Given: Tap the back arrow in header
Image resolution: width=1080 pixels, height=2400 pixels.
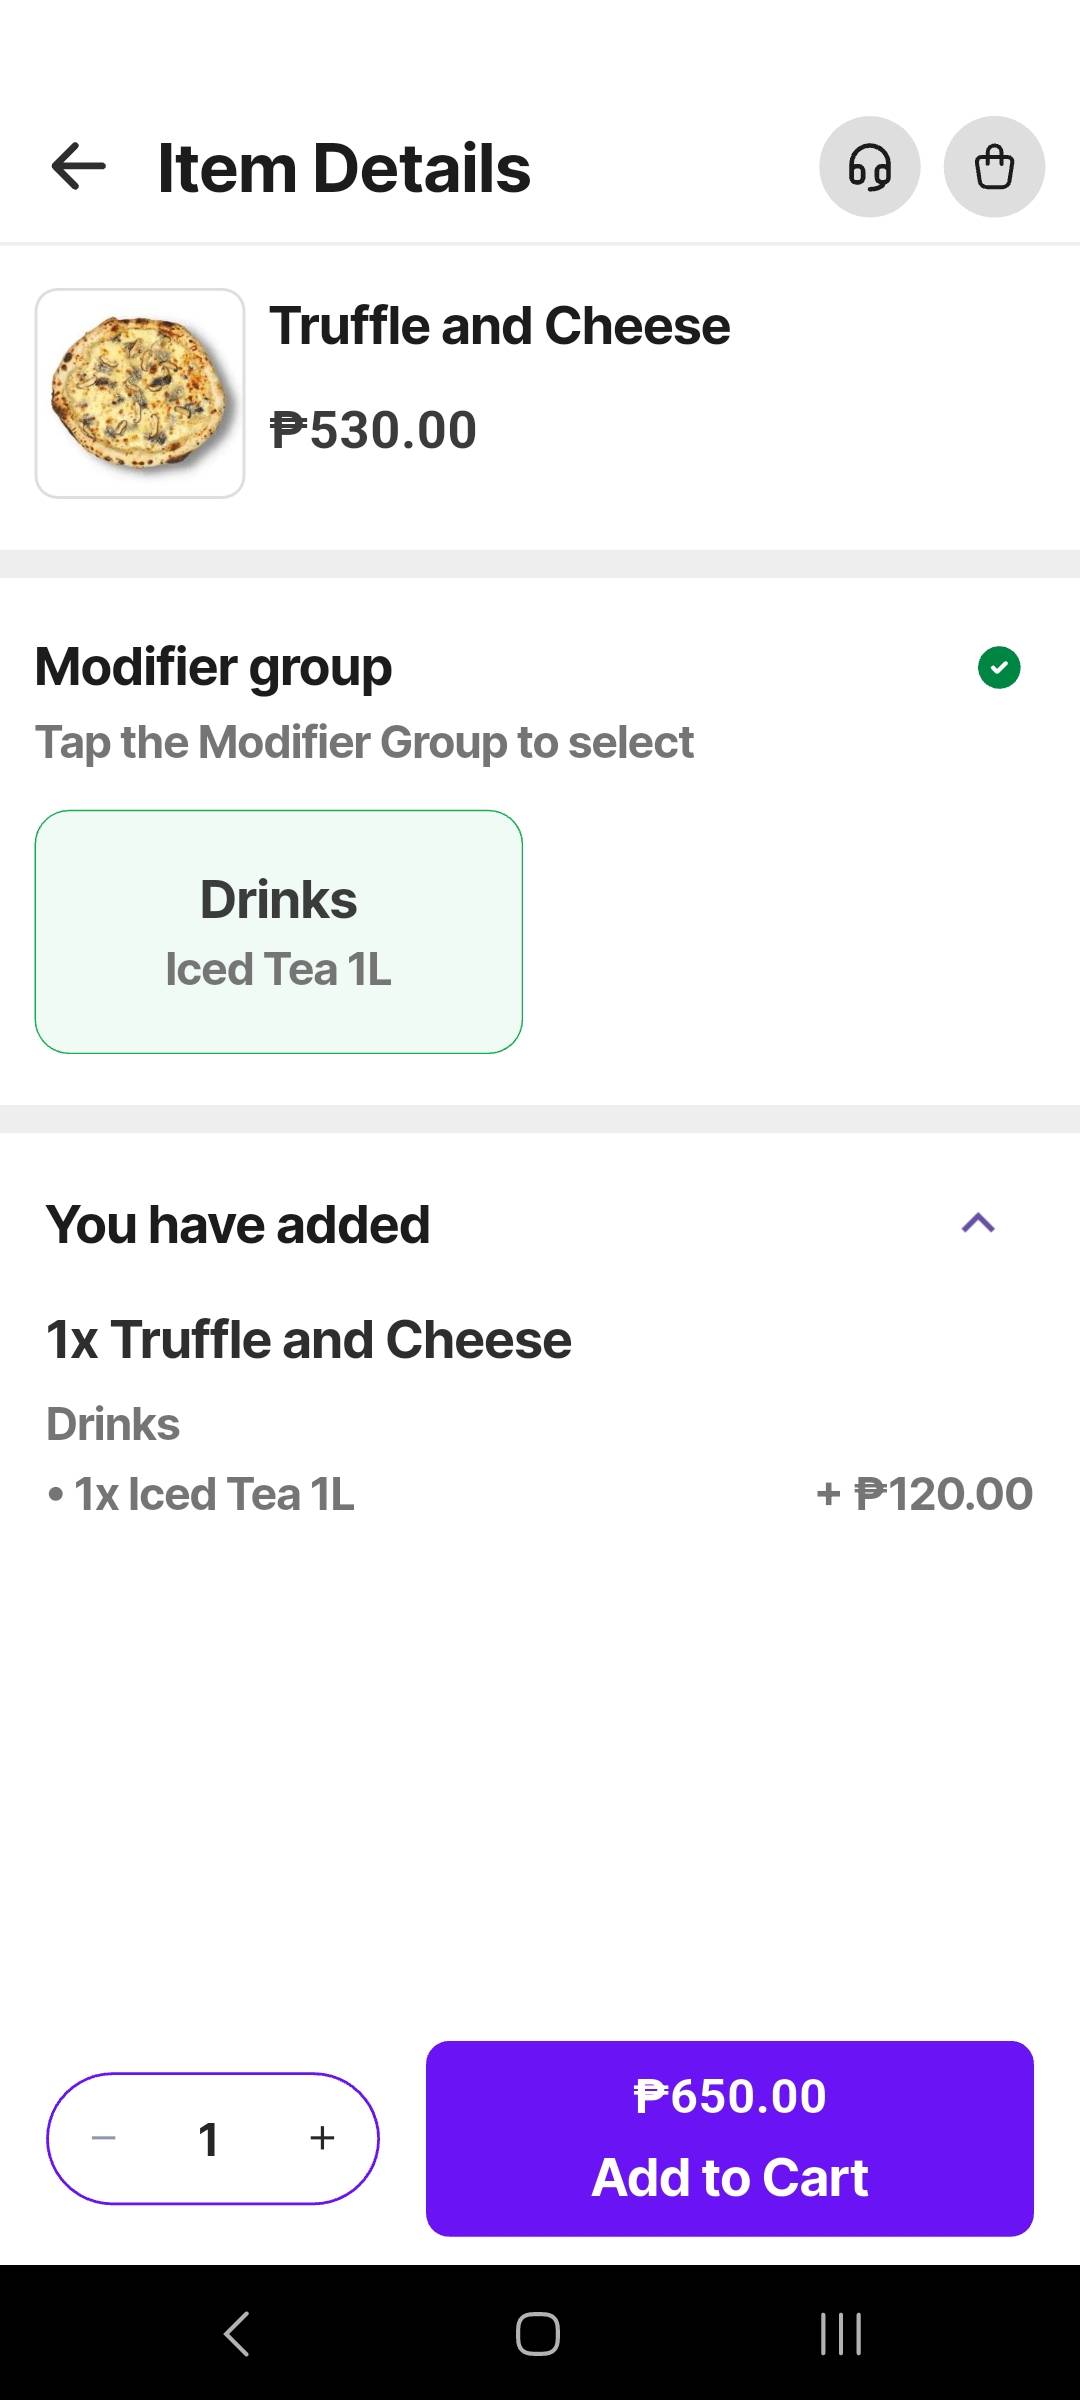Looking at the screenshot, I should point(79,166).
